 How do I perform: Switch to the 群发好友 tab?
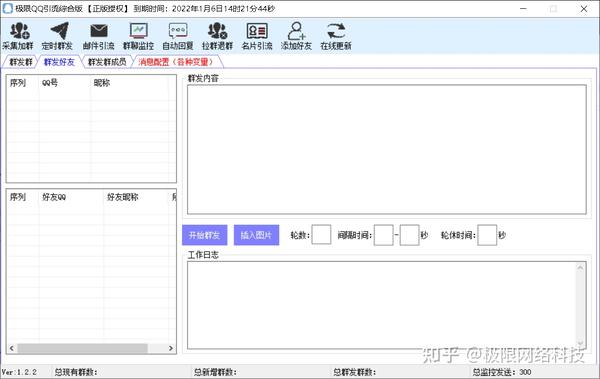[x=59, y=62]
